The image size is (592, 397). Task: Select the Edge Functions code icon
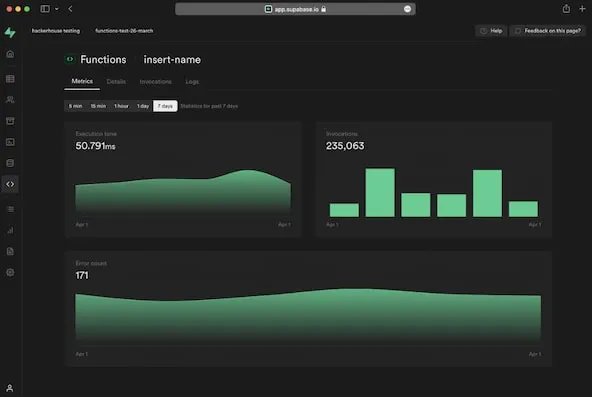(x=10, y=184)
